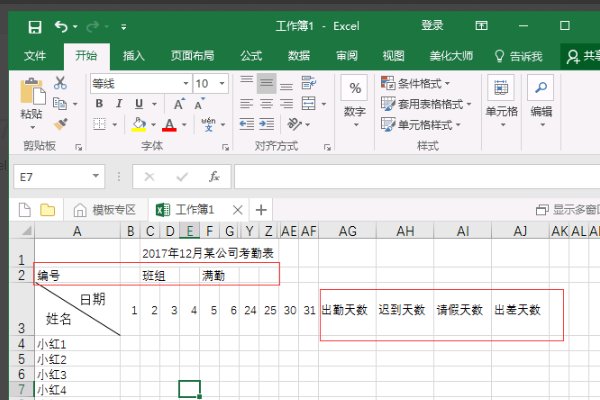Select column AG header
The height and width of the screenshot is (400, 600).
[x=347, y=231]
